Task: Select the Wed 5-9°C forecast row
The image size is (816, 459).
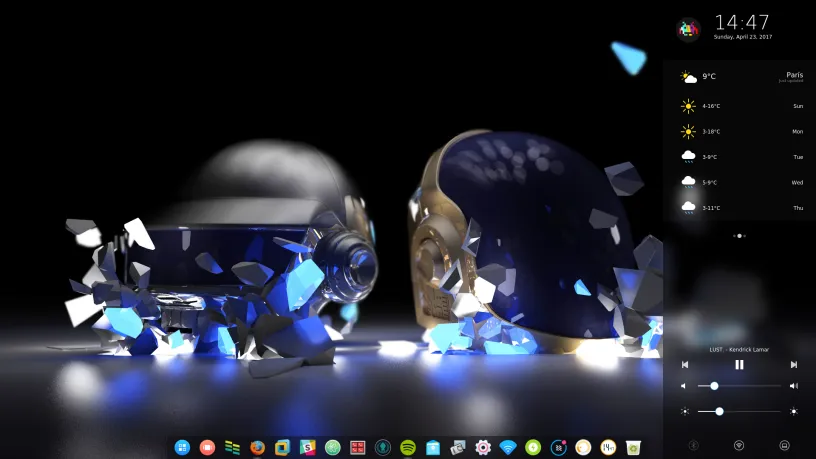Action: click(x=741, y=182)
